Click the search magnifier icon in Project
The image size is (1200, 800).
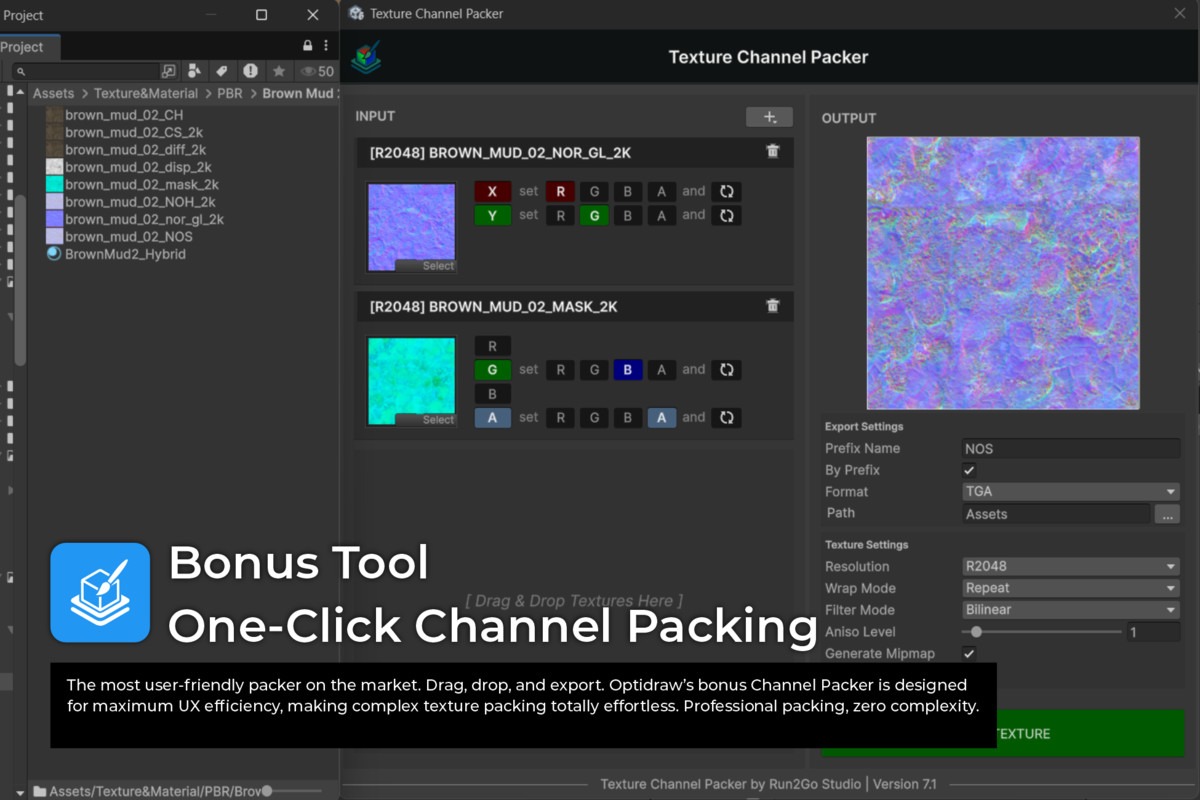pos(20,72)
